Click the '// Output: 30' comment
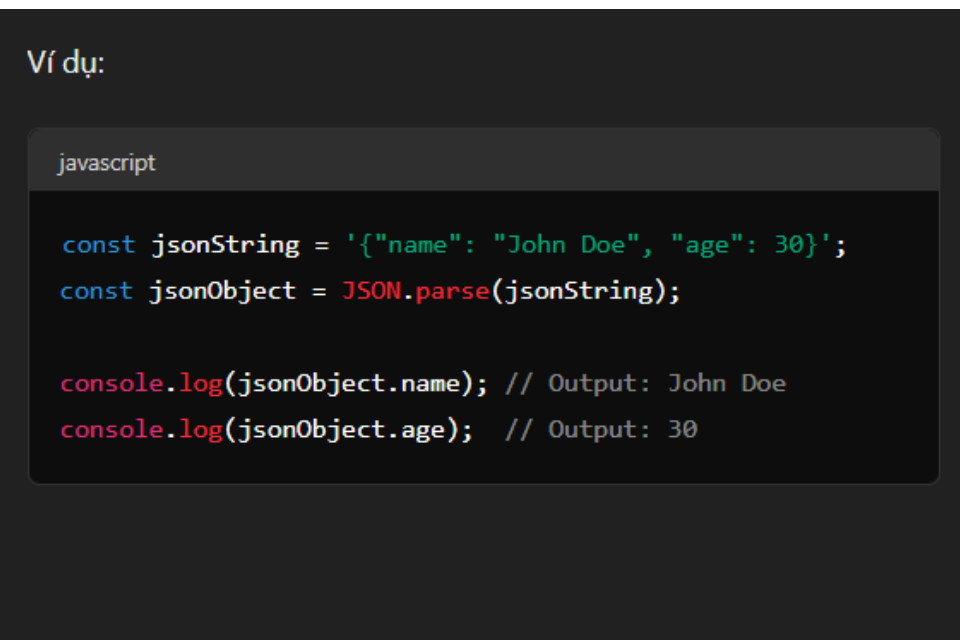 (601, 430)
